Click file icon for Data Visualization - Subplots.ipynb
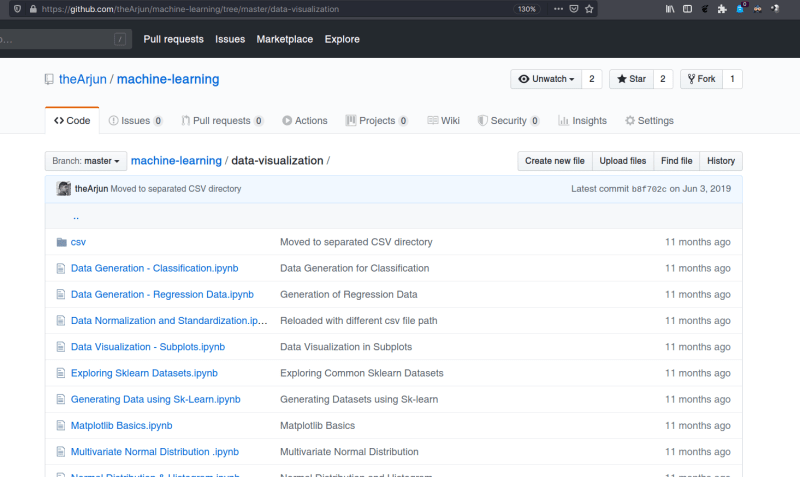The height and width of the screenshot is (477, 800). coord(61,347)
